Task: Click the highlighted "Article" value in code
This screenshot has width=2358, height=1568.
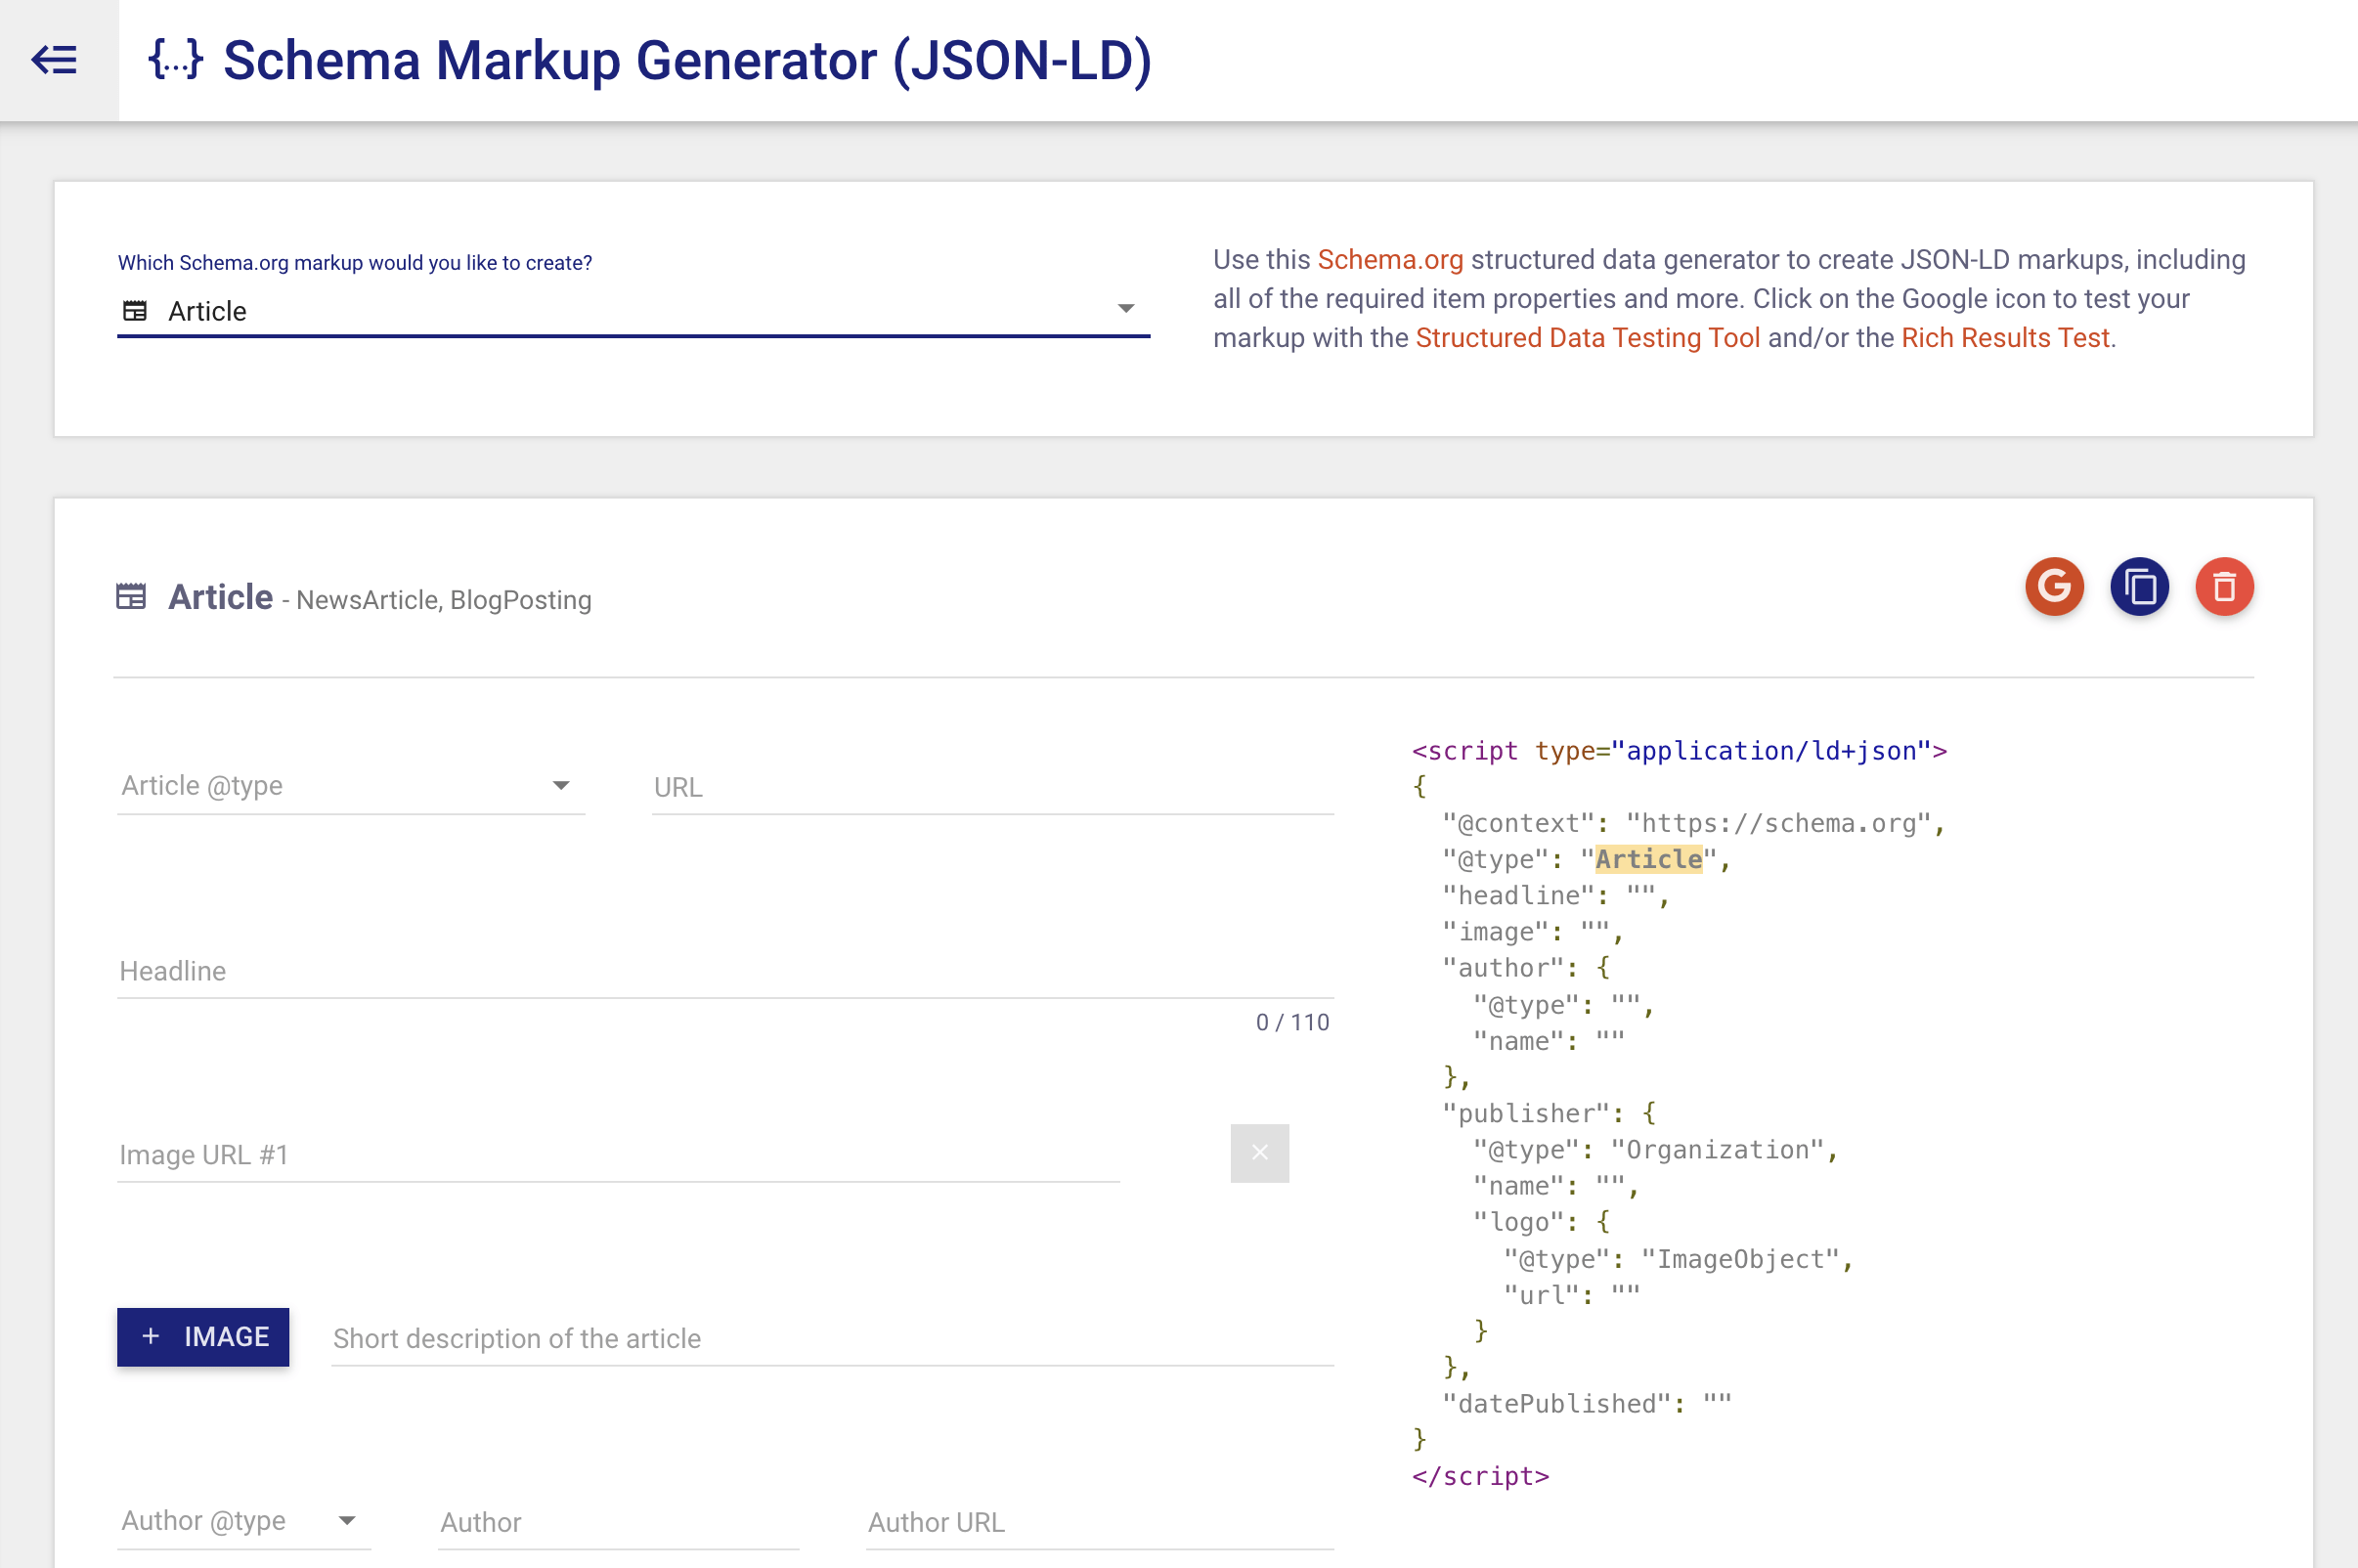Action: coord(1648,859)
